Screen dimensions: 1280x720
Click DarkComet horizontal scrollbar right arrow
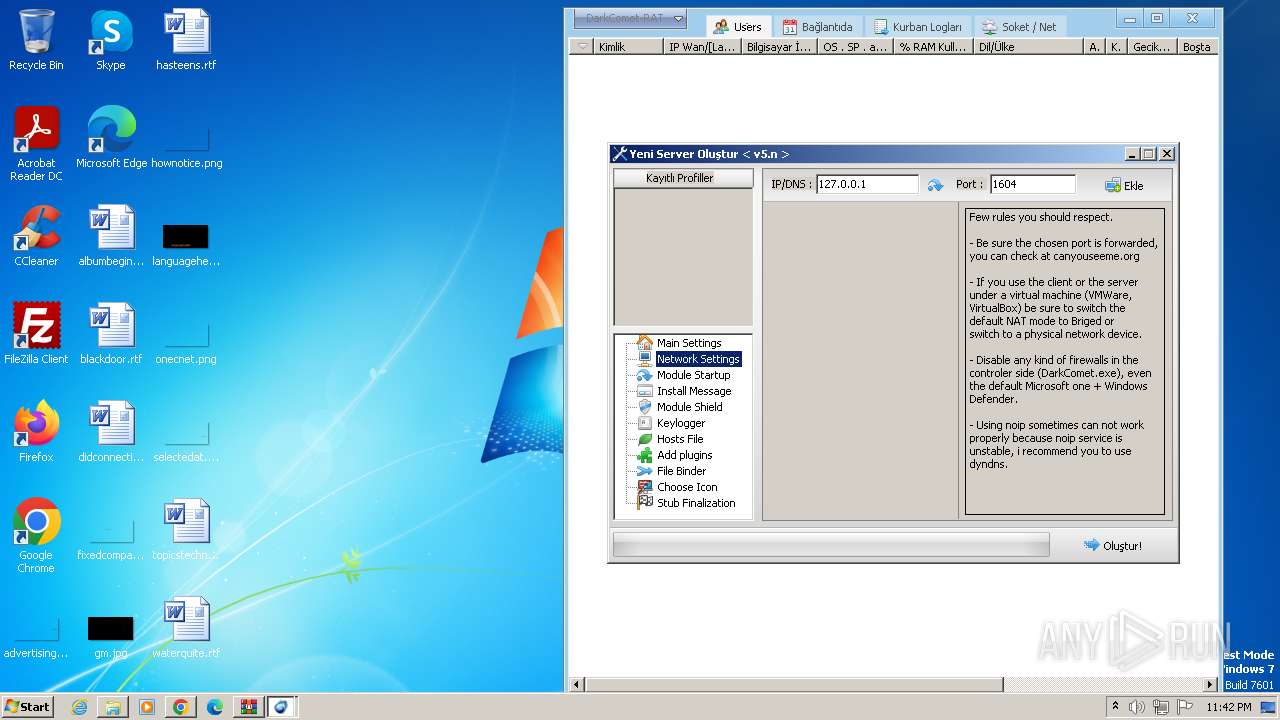(x=1210, y=685)
